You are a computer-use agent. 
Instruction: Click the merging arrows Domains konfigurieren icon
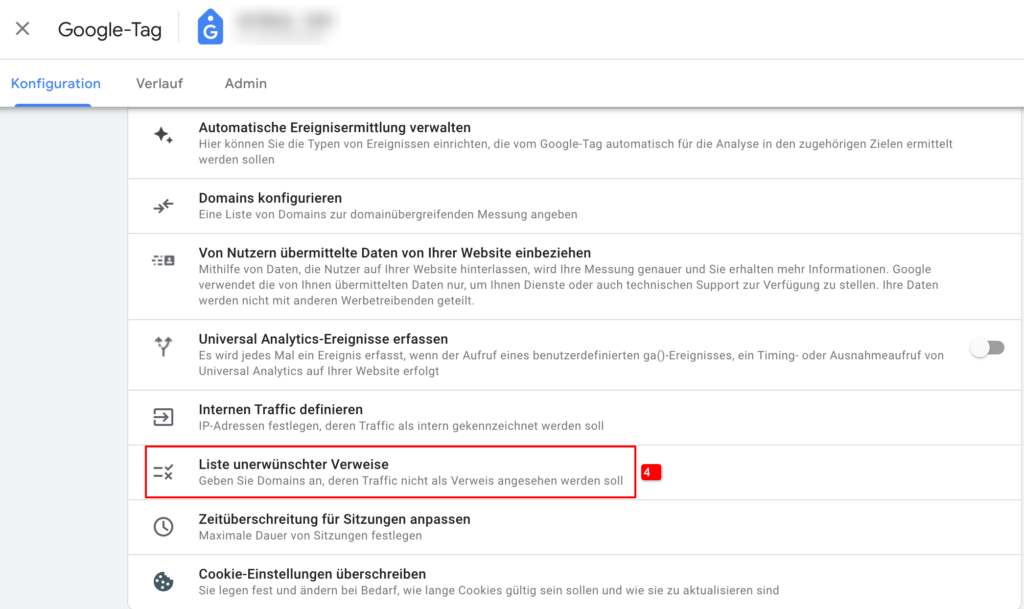(163, 206)
